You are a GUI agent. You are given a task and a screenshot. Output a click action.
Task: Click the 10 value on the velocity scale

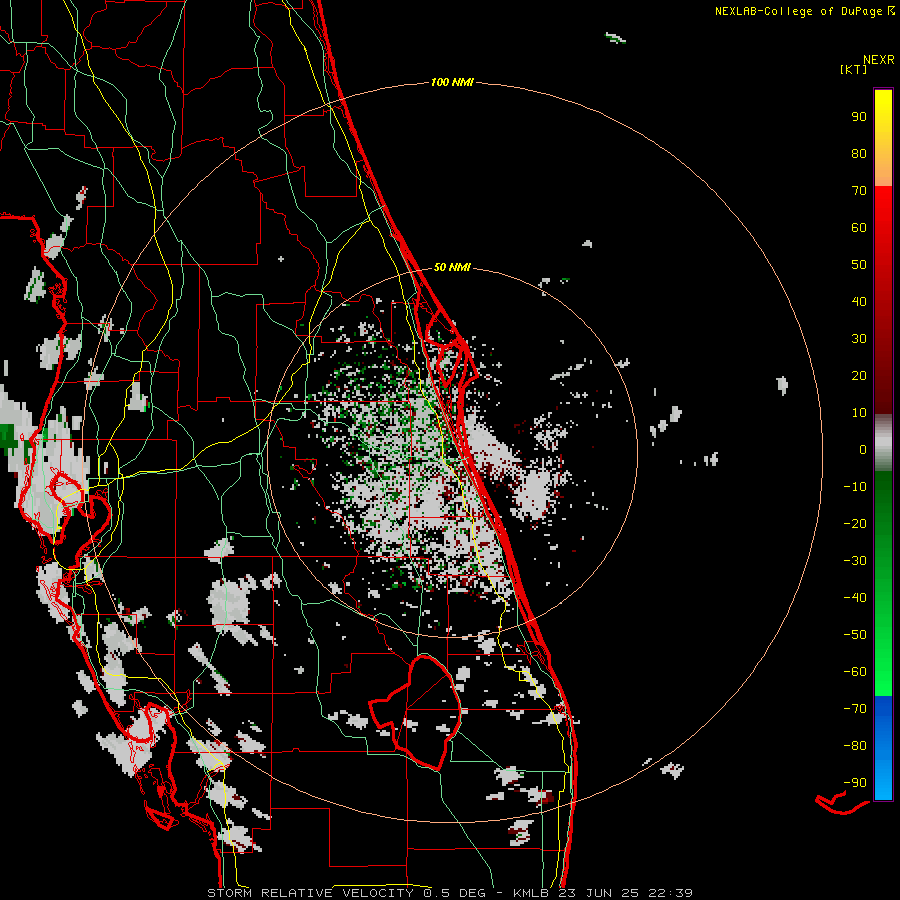[859, 413]
